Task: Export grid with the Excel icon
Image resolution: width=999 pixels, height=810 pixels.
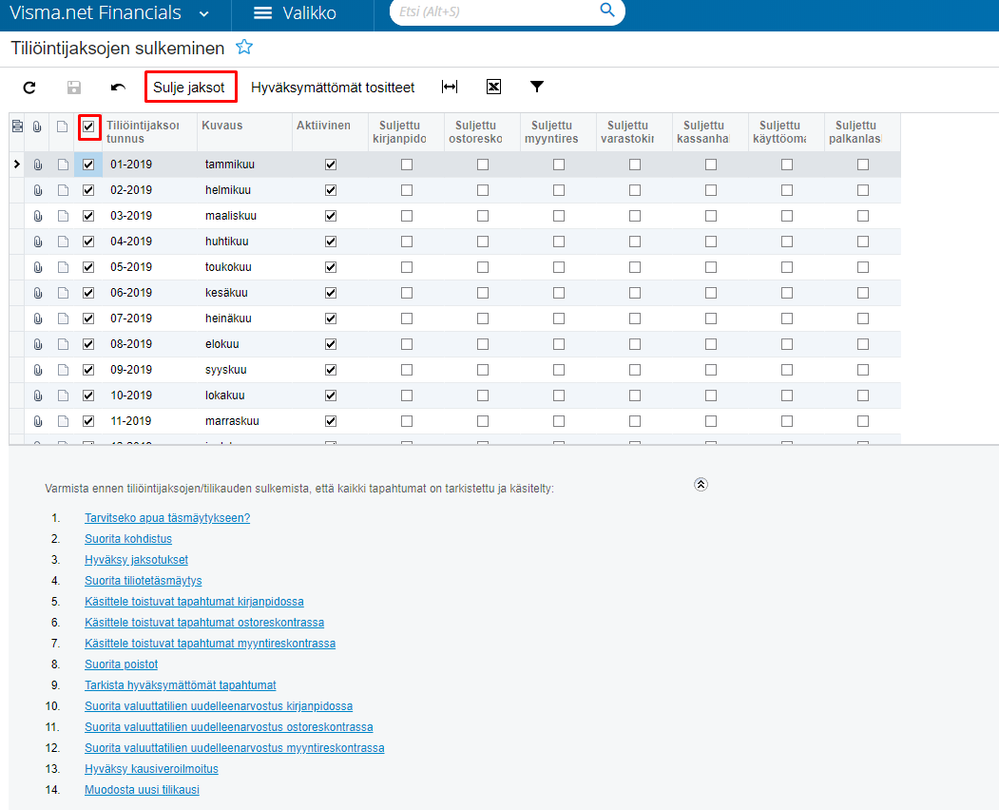Action: [493, 87]
